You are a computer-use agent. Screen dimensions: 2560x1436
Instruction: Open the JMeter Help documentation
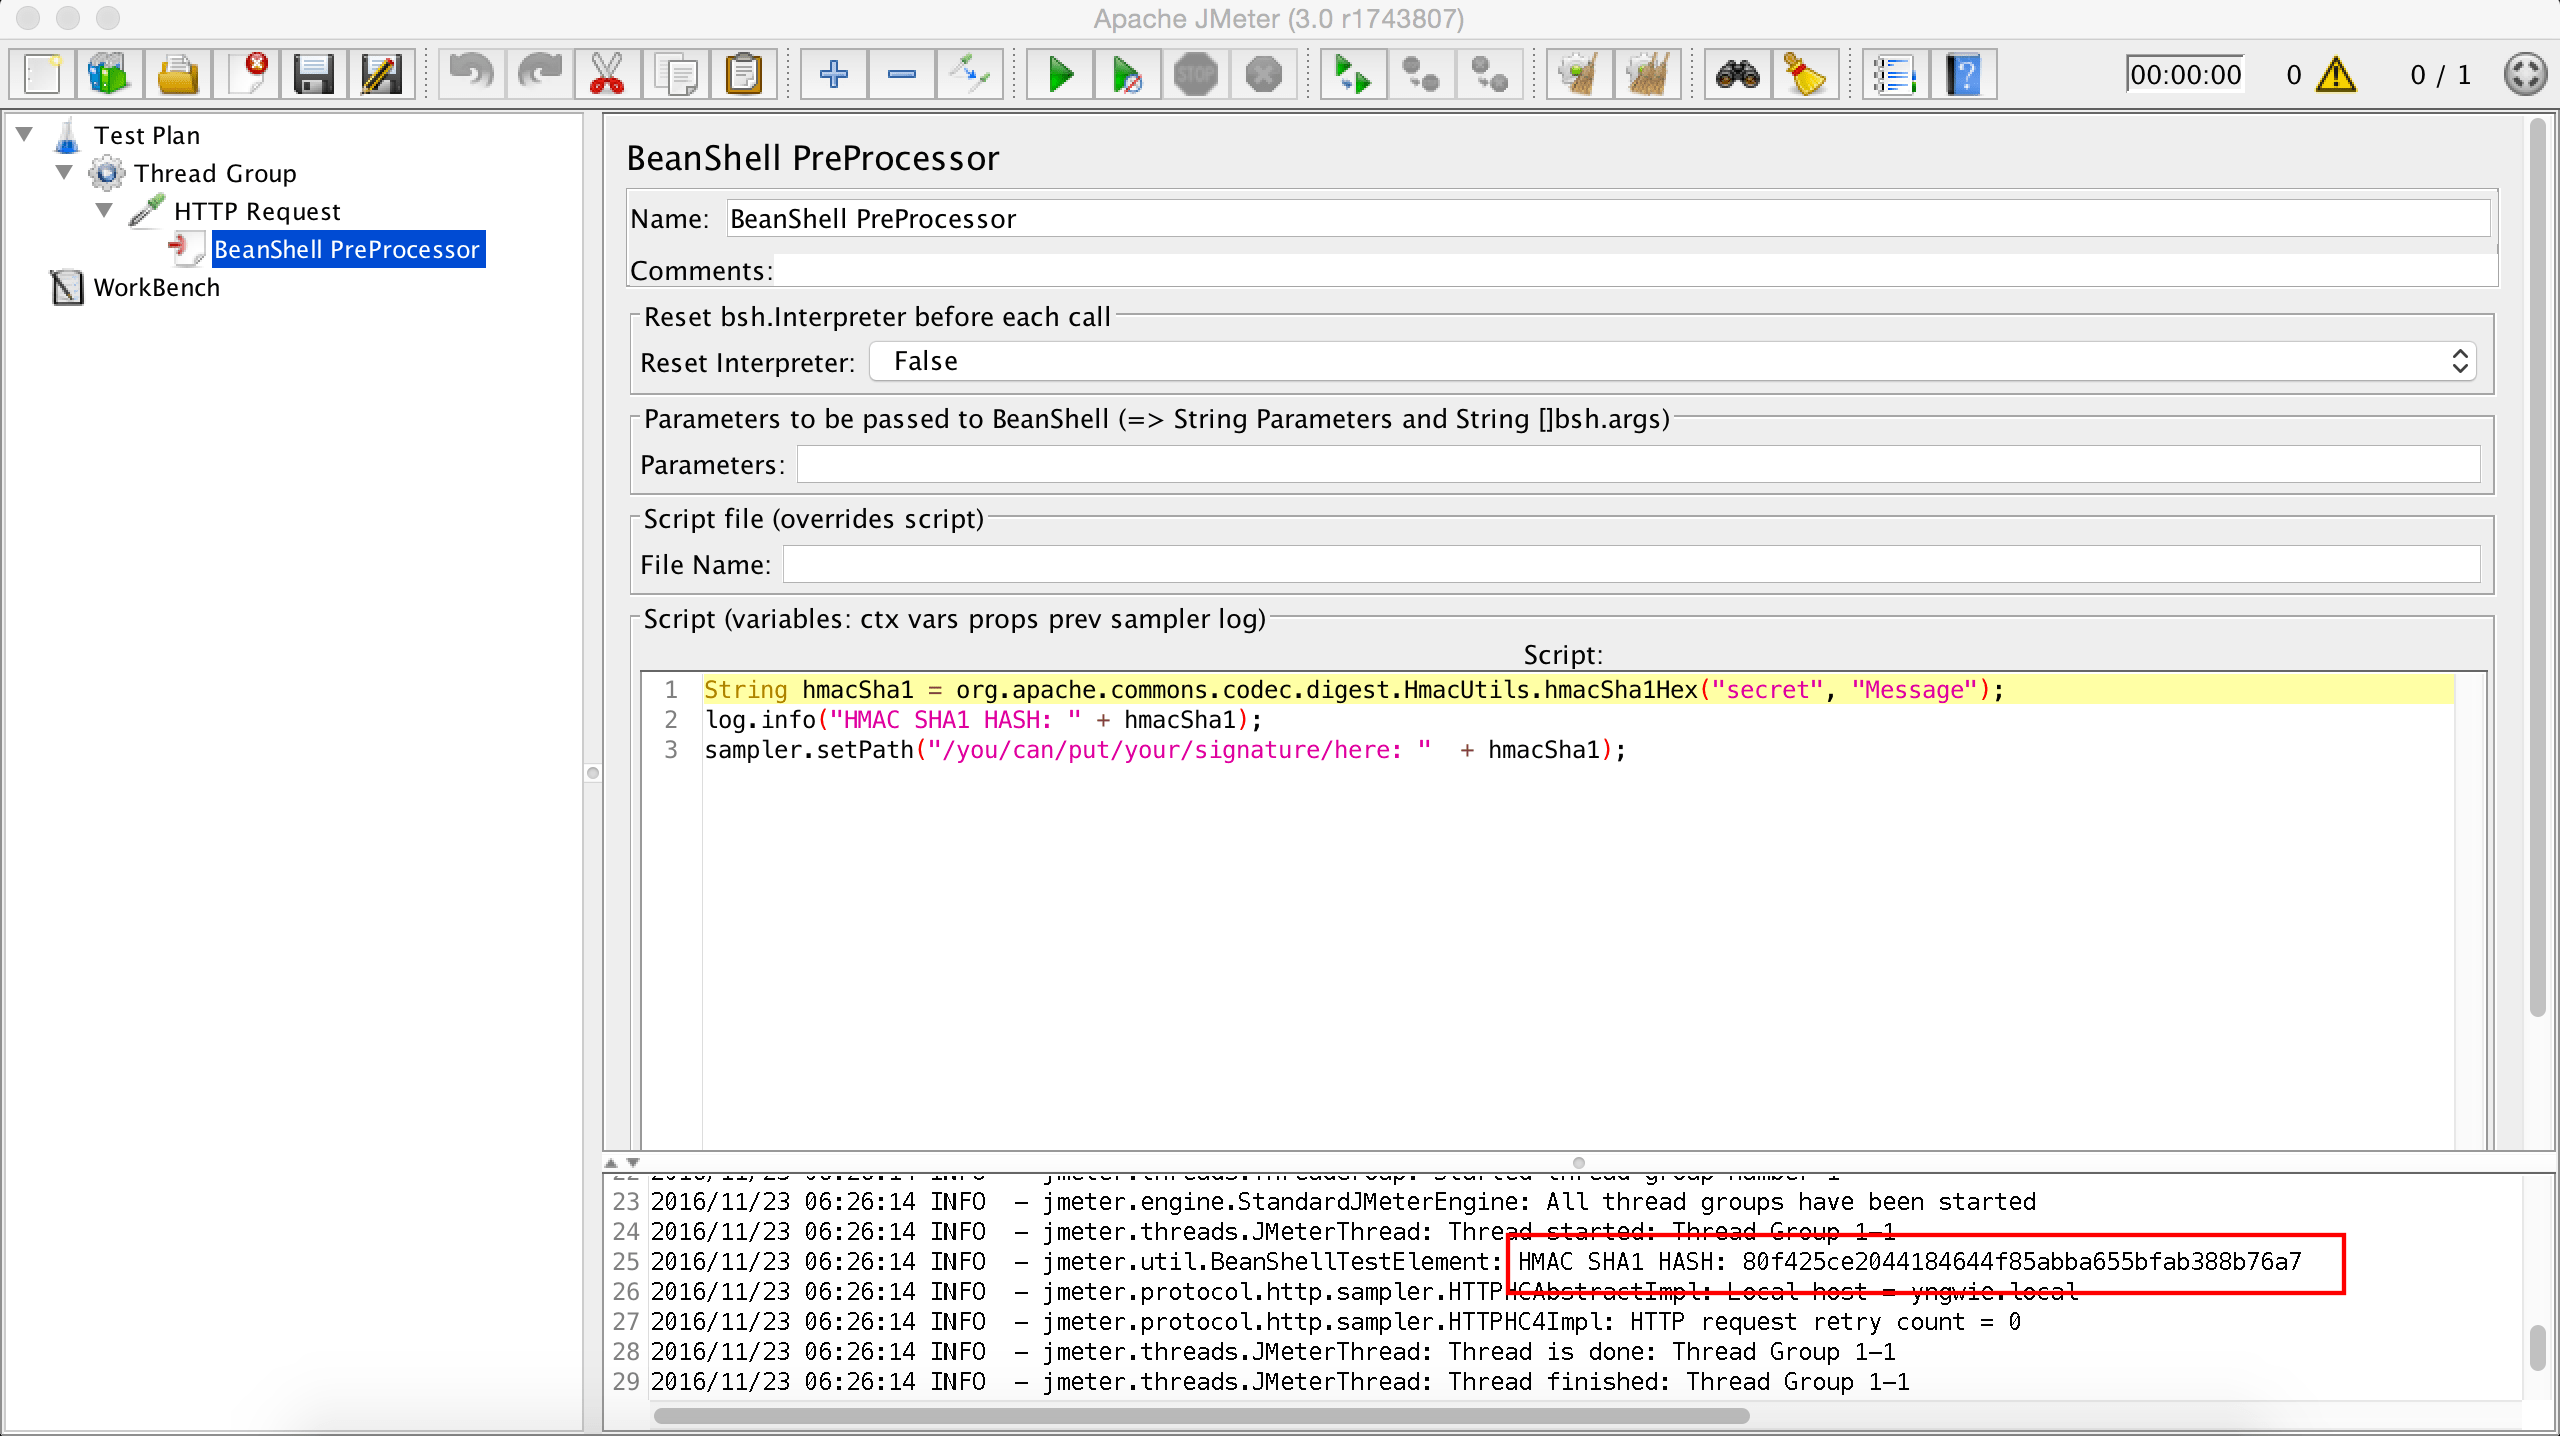coord(1963,73)
